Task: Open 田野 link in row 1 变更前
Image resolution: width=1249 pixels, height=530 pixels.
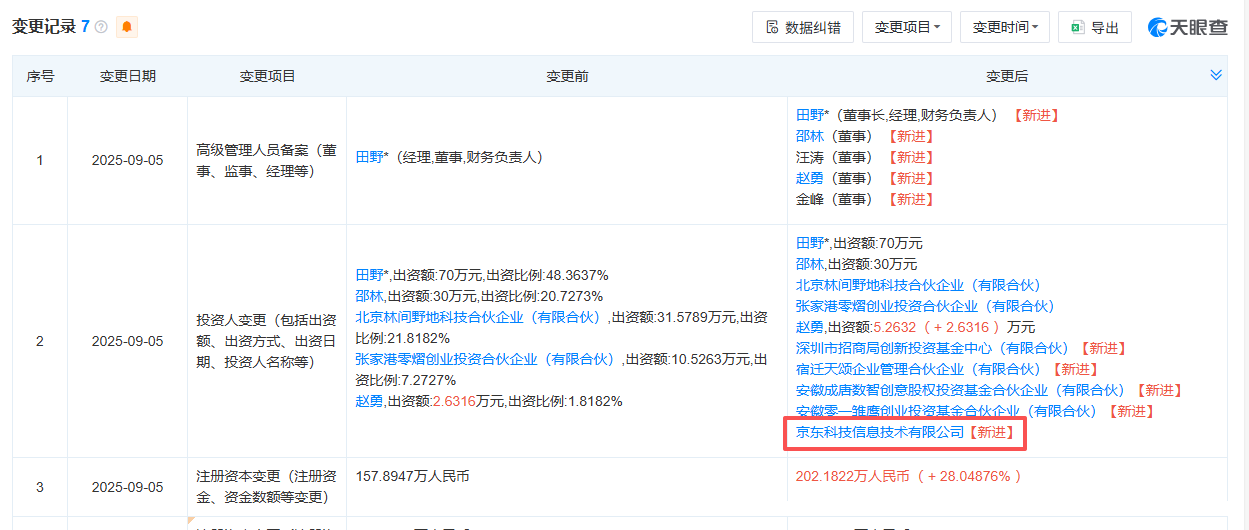Action: click(371, 157)
